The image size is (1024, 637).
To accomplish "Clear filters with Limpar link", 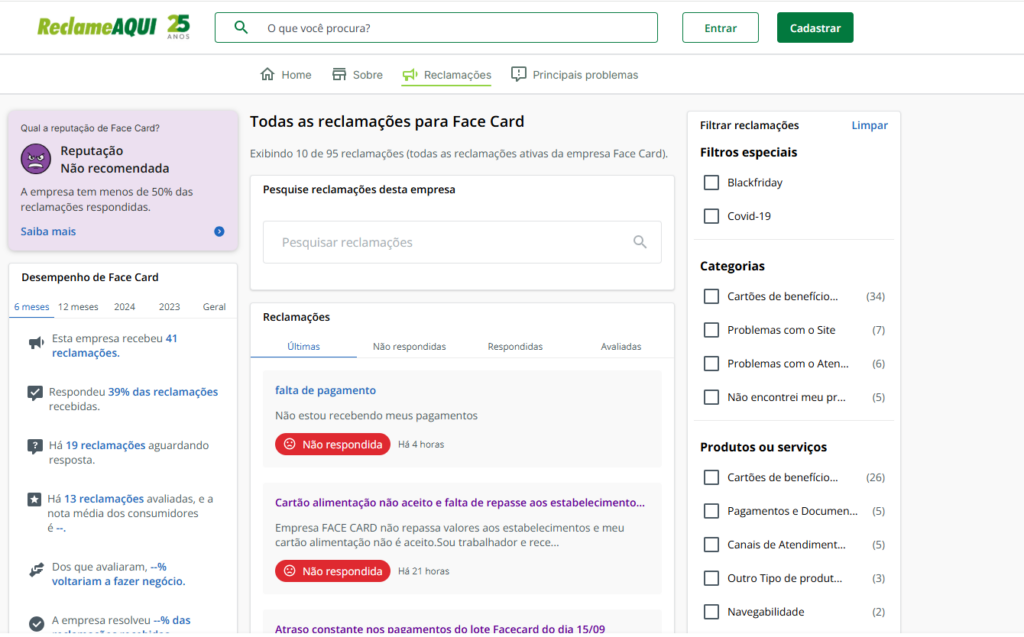I will point(869,125).
